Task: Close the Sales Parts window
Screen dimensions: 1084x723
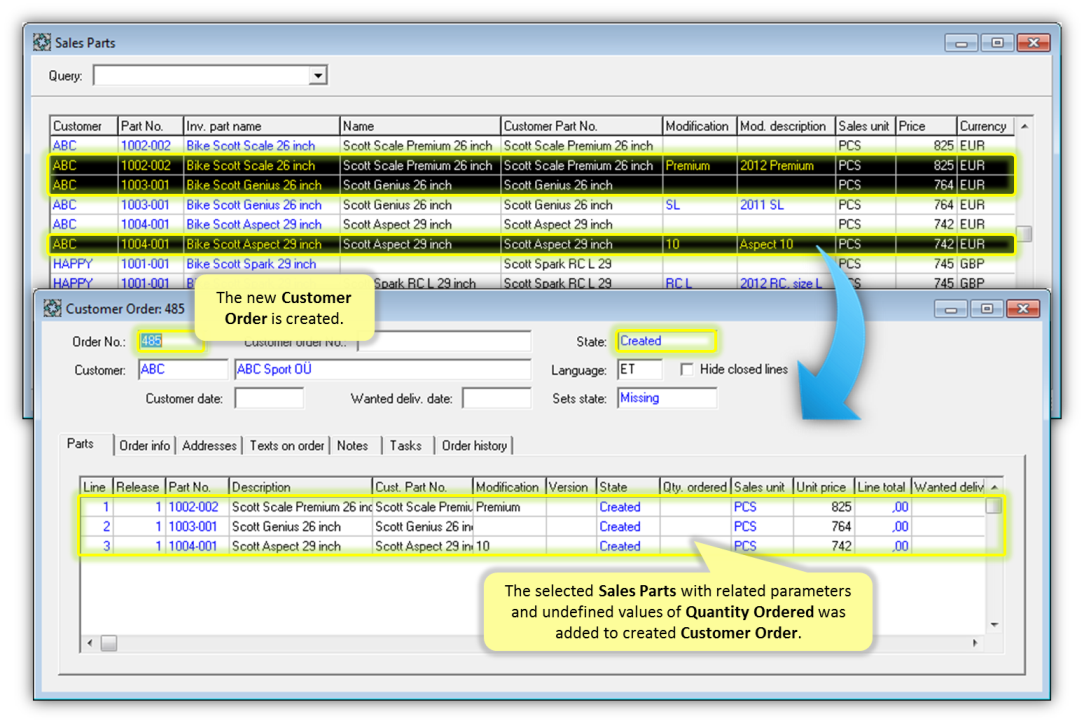Action: point(1034,43)
